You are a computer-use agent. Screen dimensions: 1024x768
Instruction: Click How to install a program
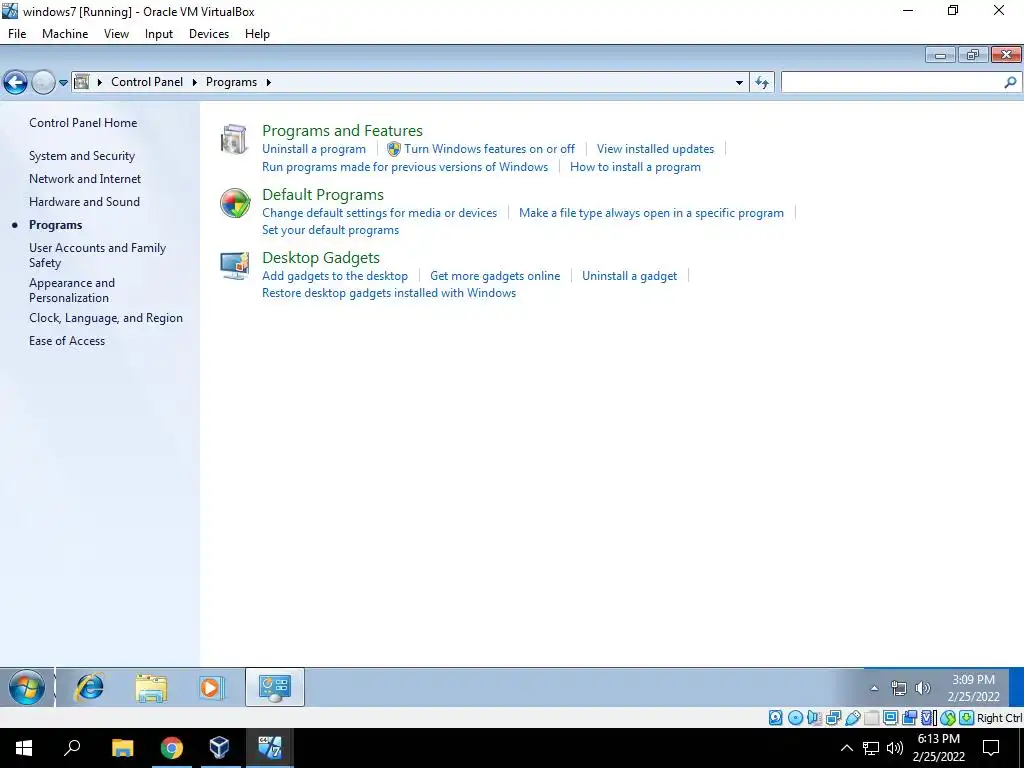[x=635, y=167]
